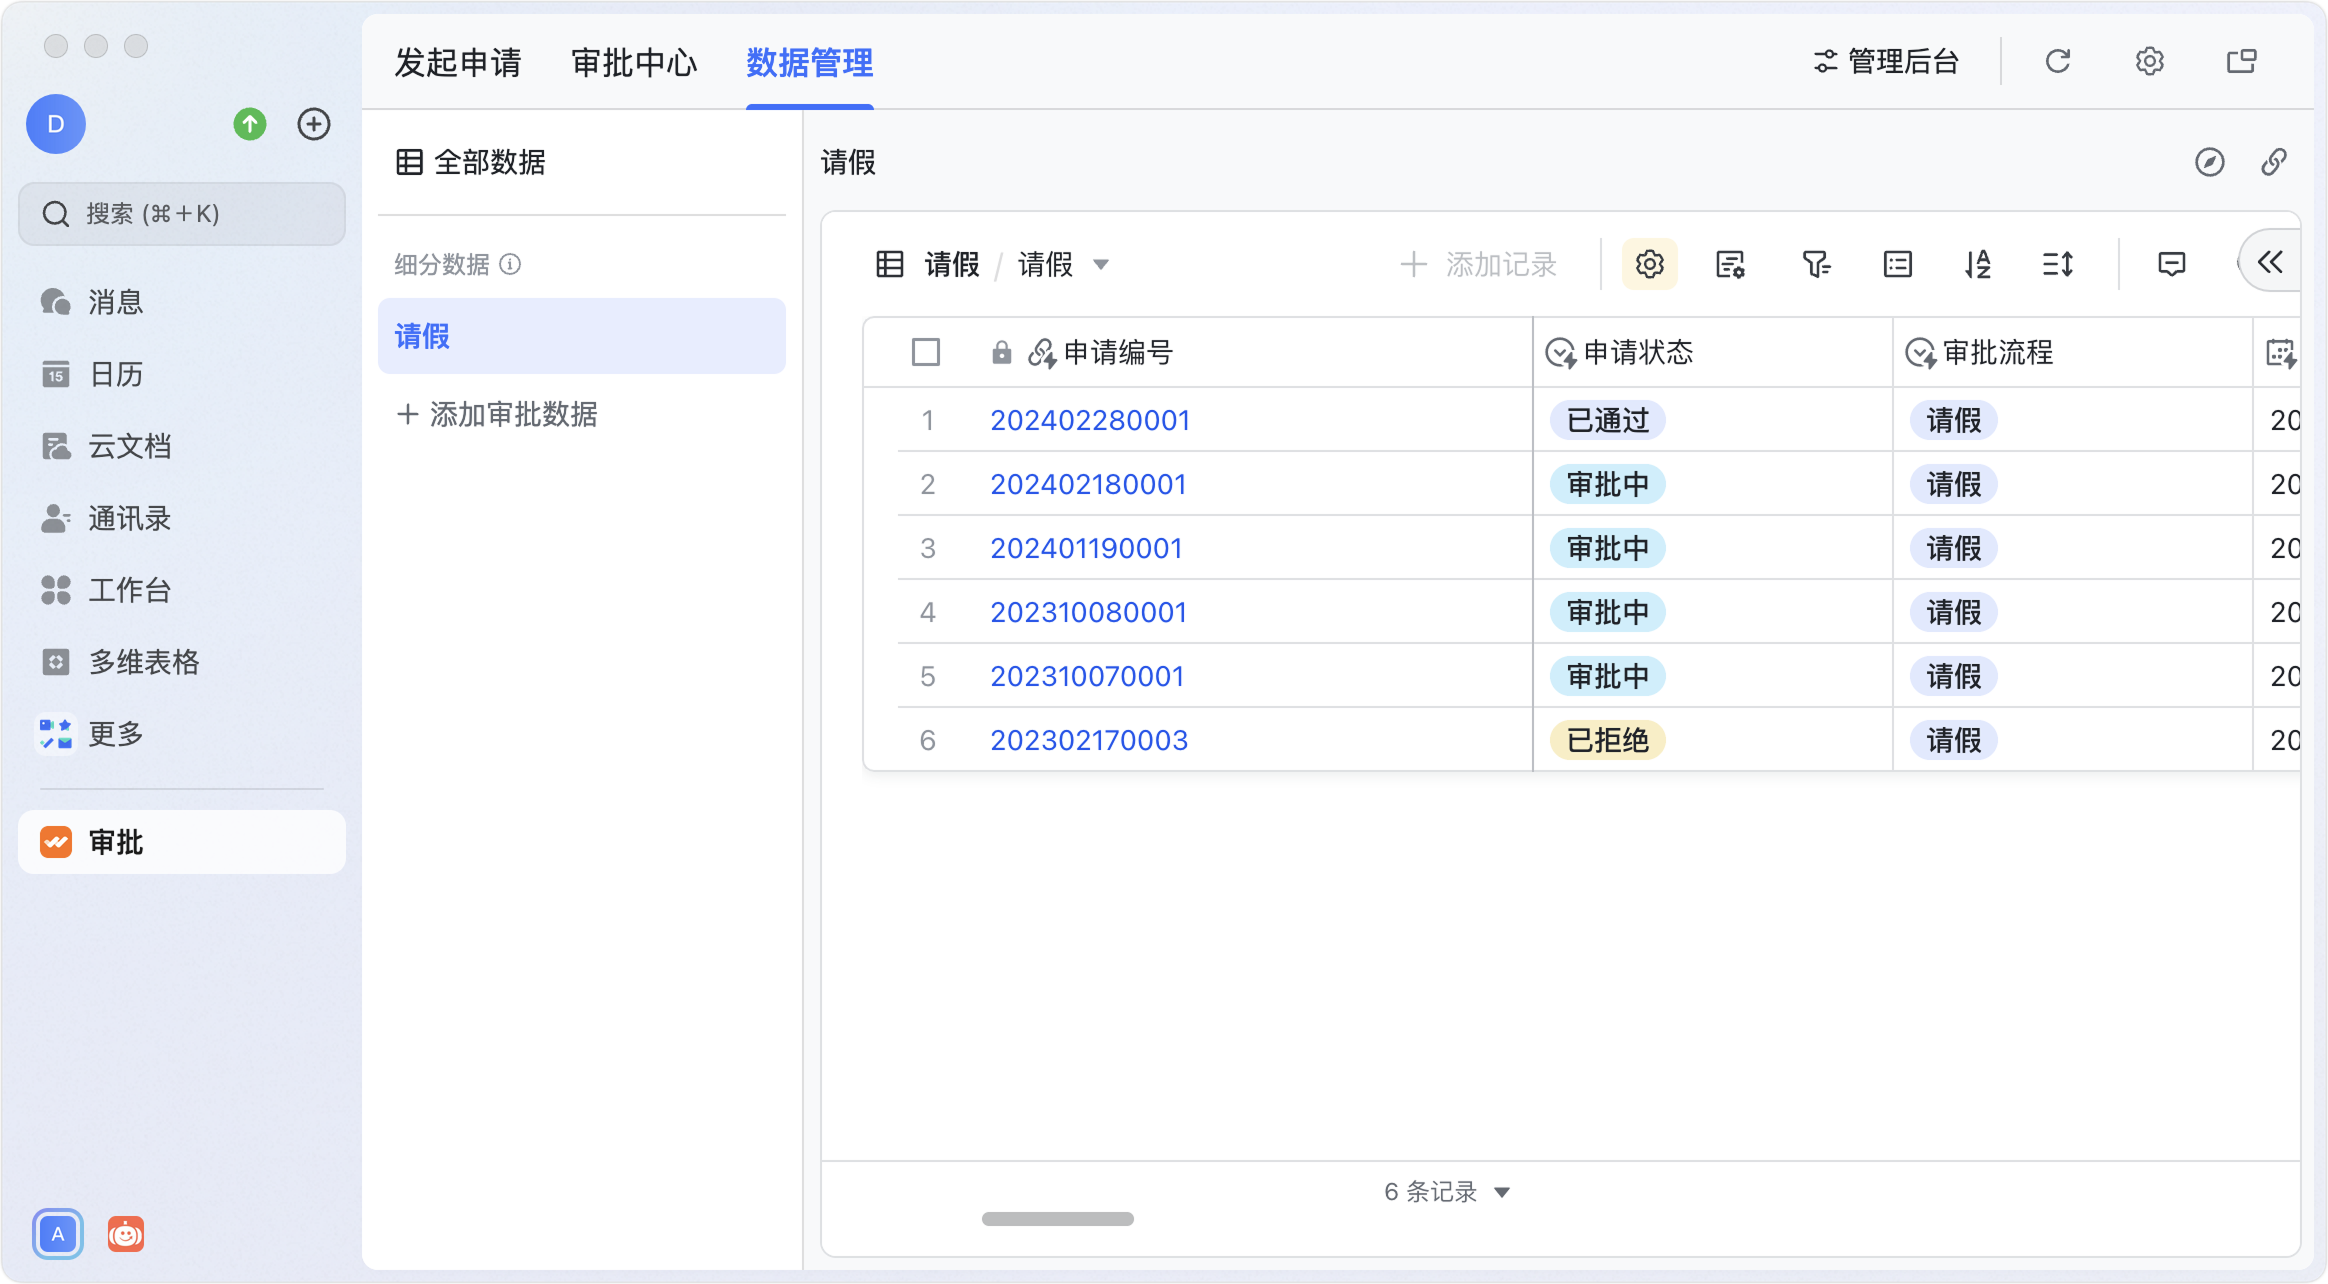Switch to 发起申请 tab
The image size is (2328, 1284).
pyautogui.click(x=458, y=63)
